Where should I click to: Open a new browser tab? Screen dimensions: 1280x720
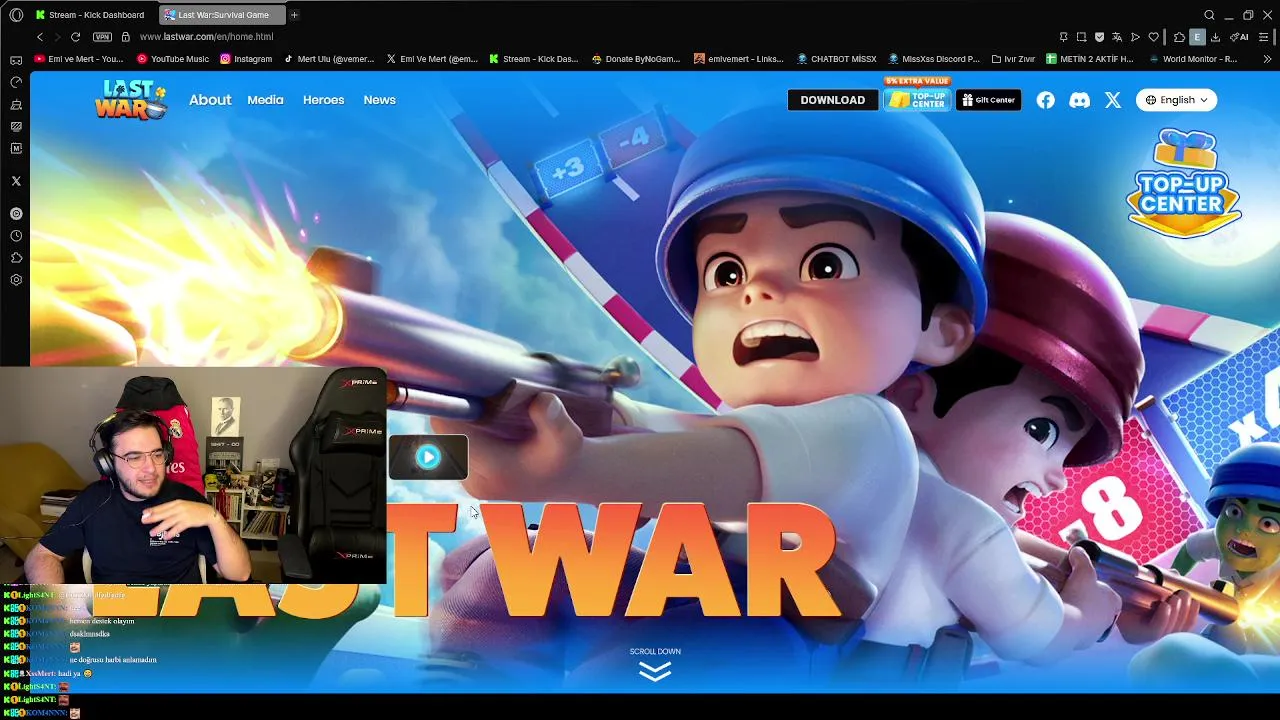294,15
